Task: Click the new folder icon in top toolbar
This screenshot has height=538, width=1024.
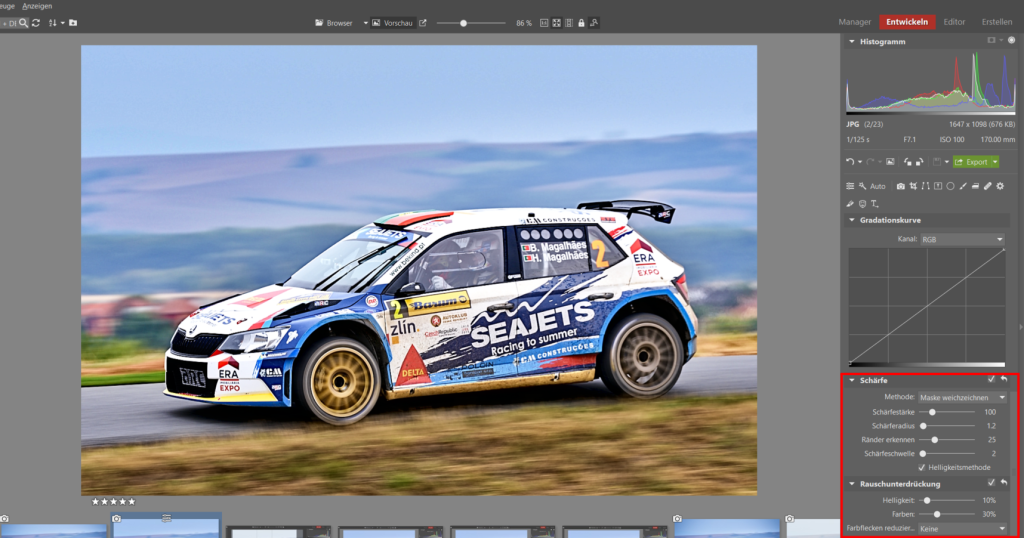Action: (x=73, y=23)
